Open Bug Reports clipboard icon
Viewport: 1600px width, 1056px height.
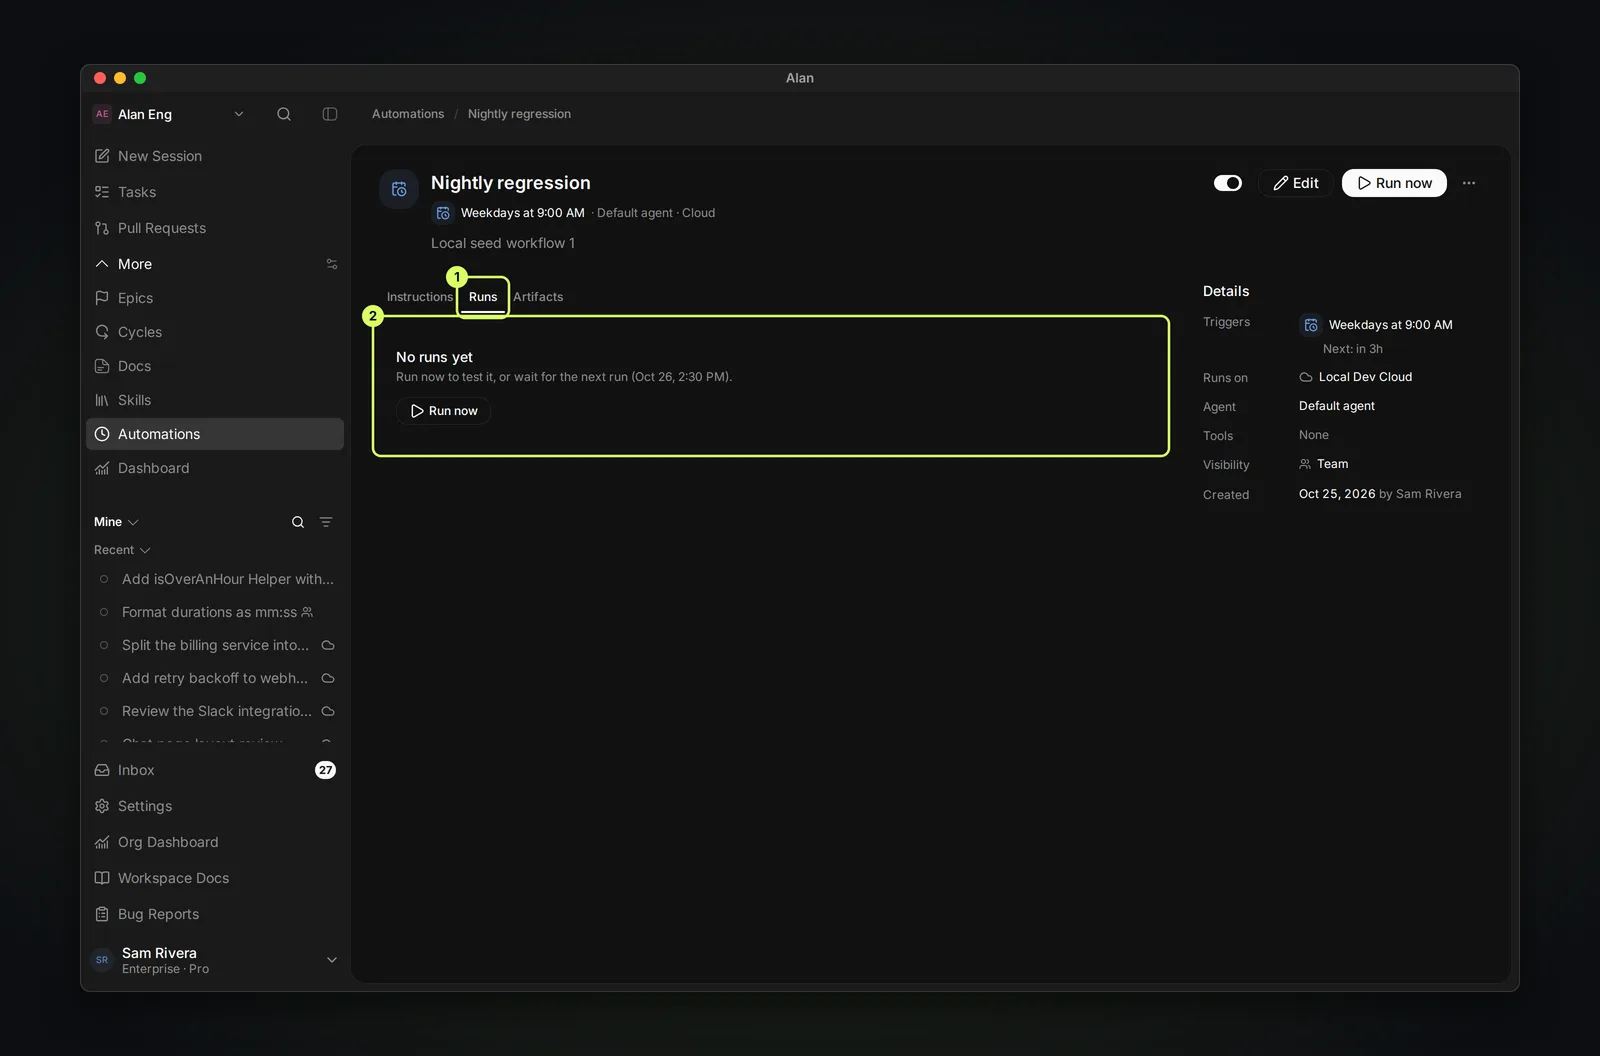tap(102, 914)
